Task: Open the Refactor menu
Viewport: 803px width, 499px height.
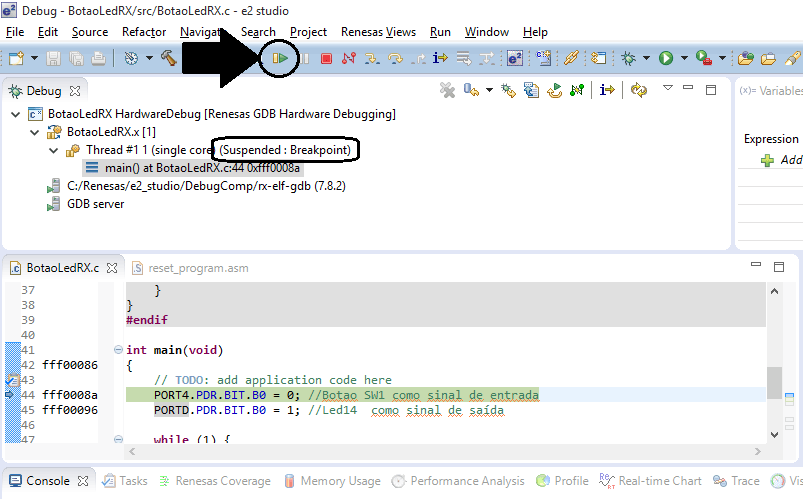Action: point(144,32)
